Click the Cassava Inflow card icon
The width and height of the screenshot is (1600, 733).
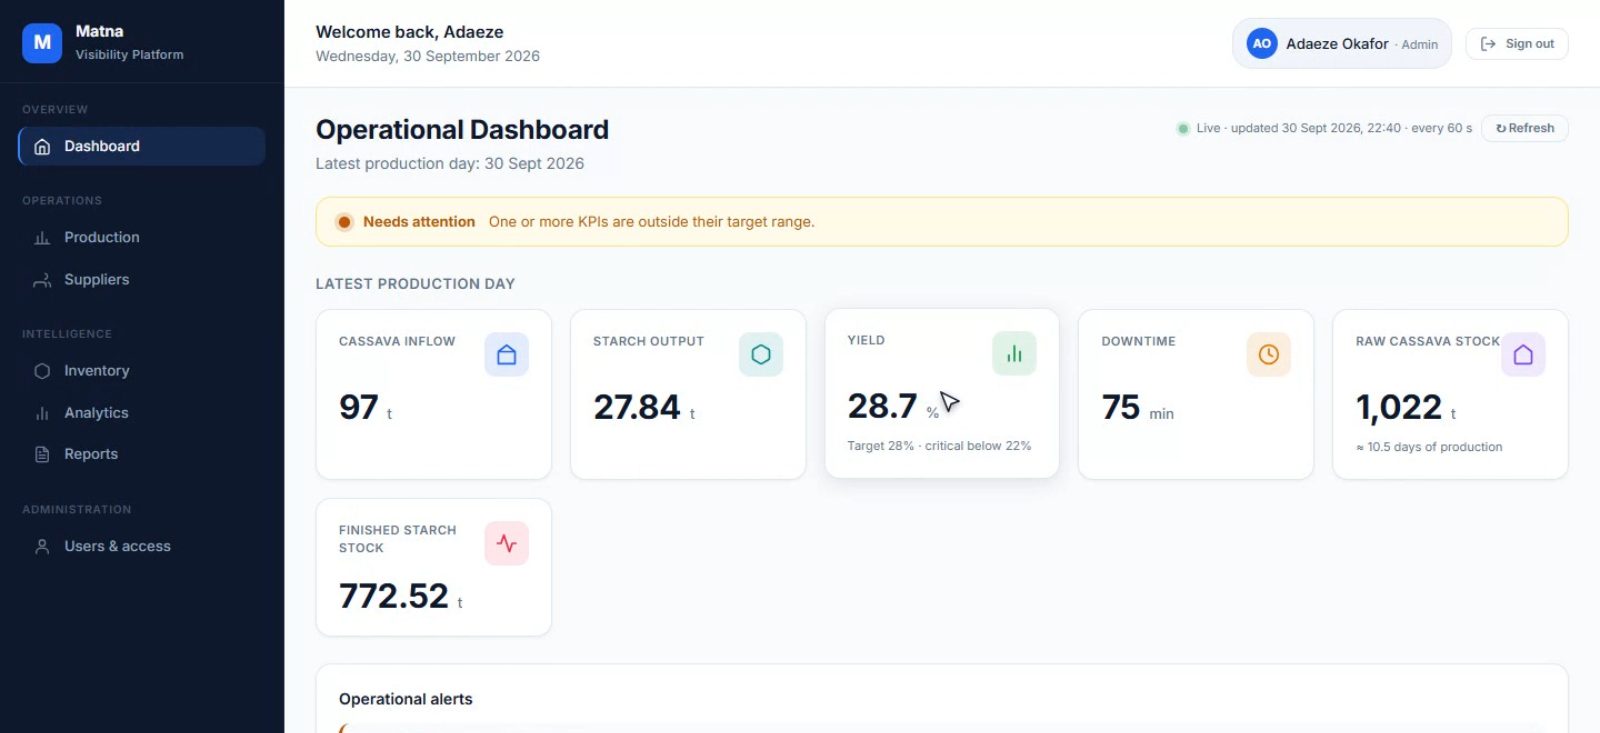507,355
